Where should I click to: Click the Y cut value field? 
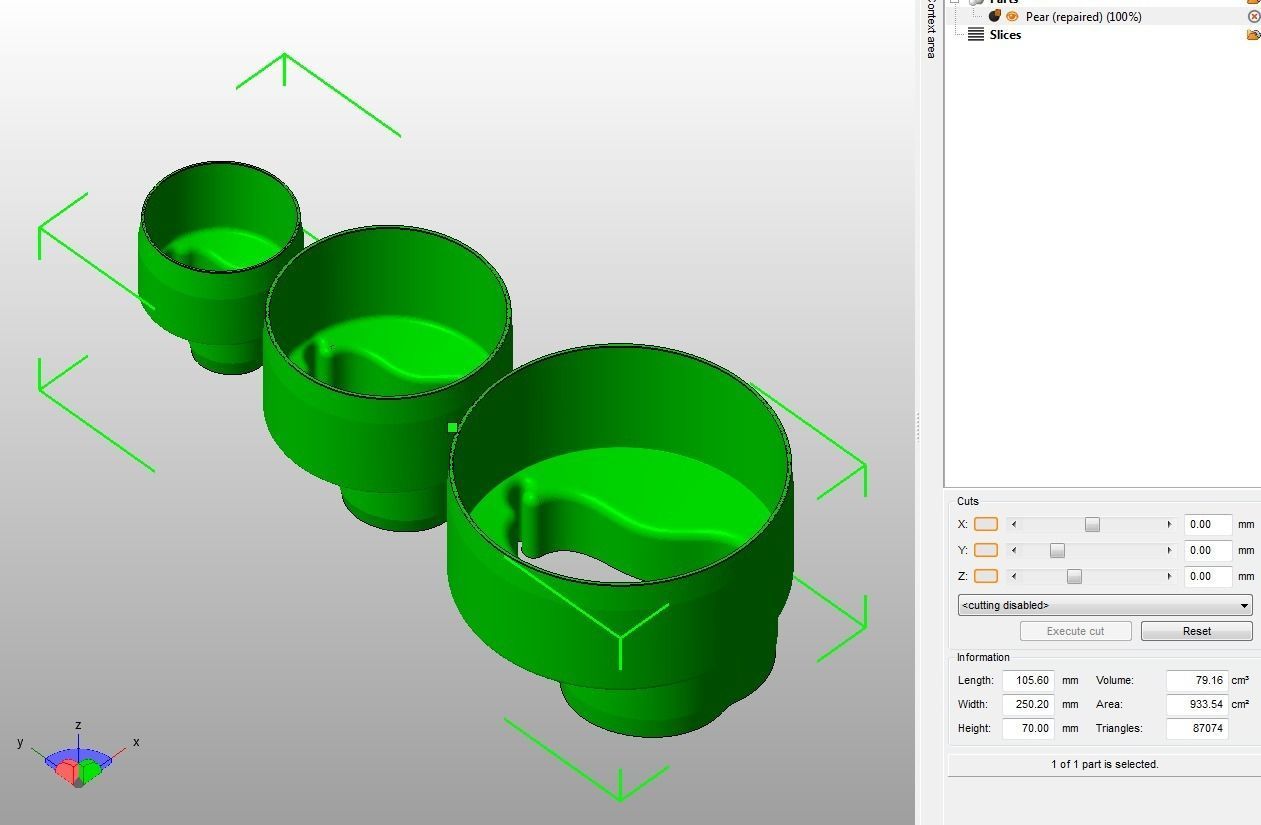(1207, 550)
